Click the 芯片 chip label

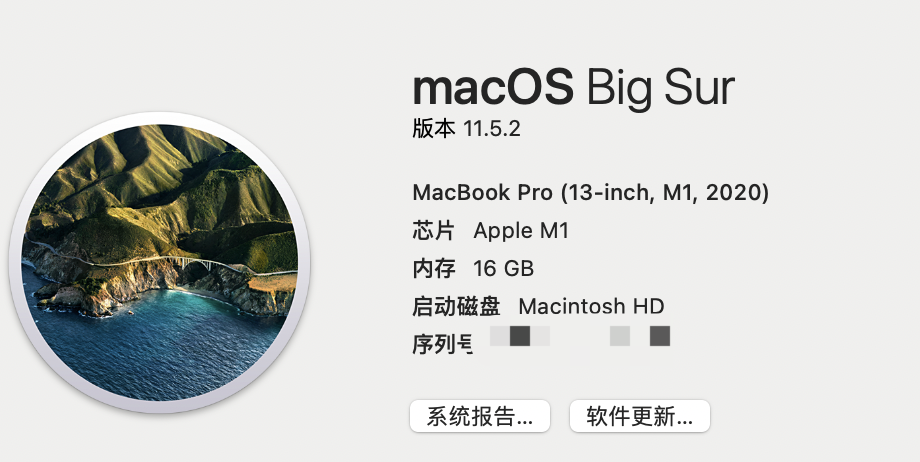pos(434,231)
